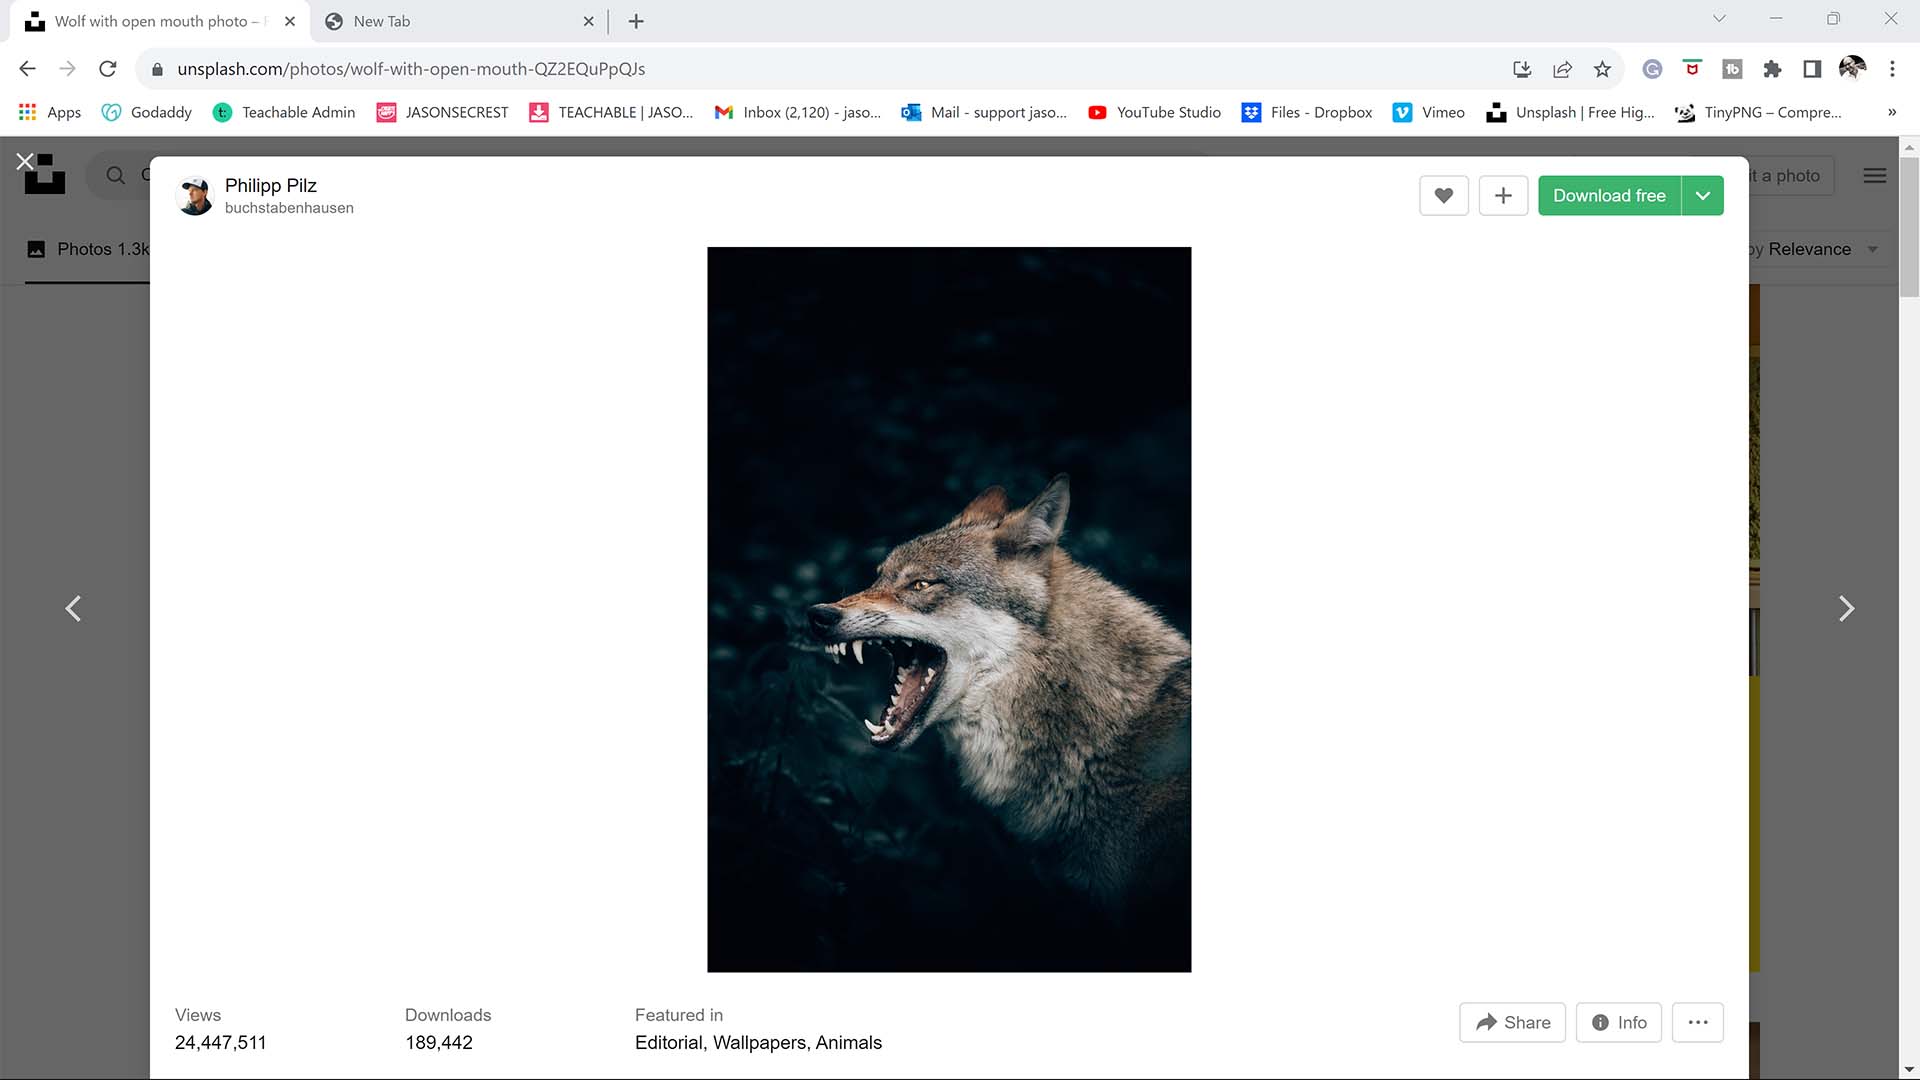Image resolution: width=1920 pixels, height=1080 pixels.
Task: Open the Wallpapers featured link
Action: [x=760, y=1042]
